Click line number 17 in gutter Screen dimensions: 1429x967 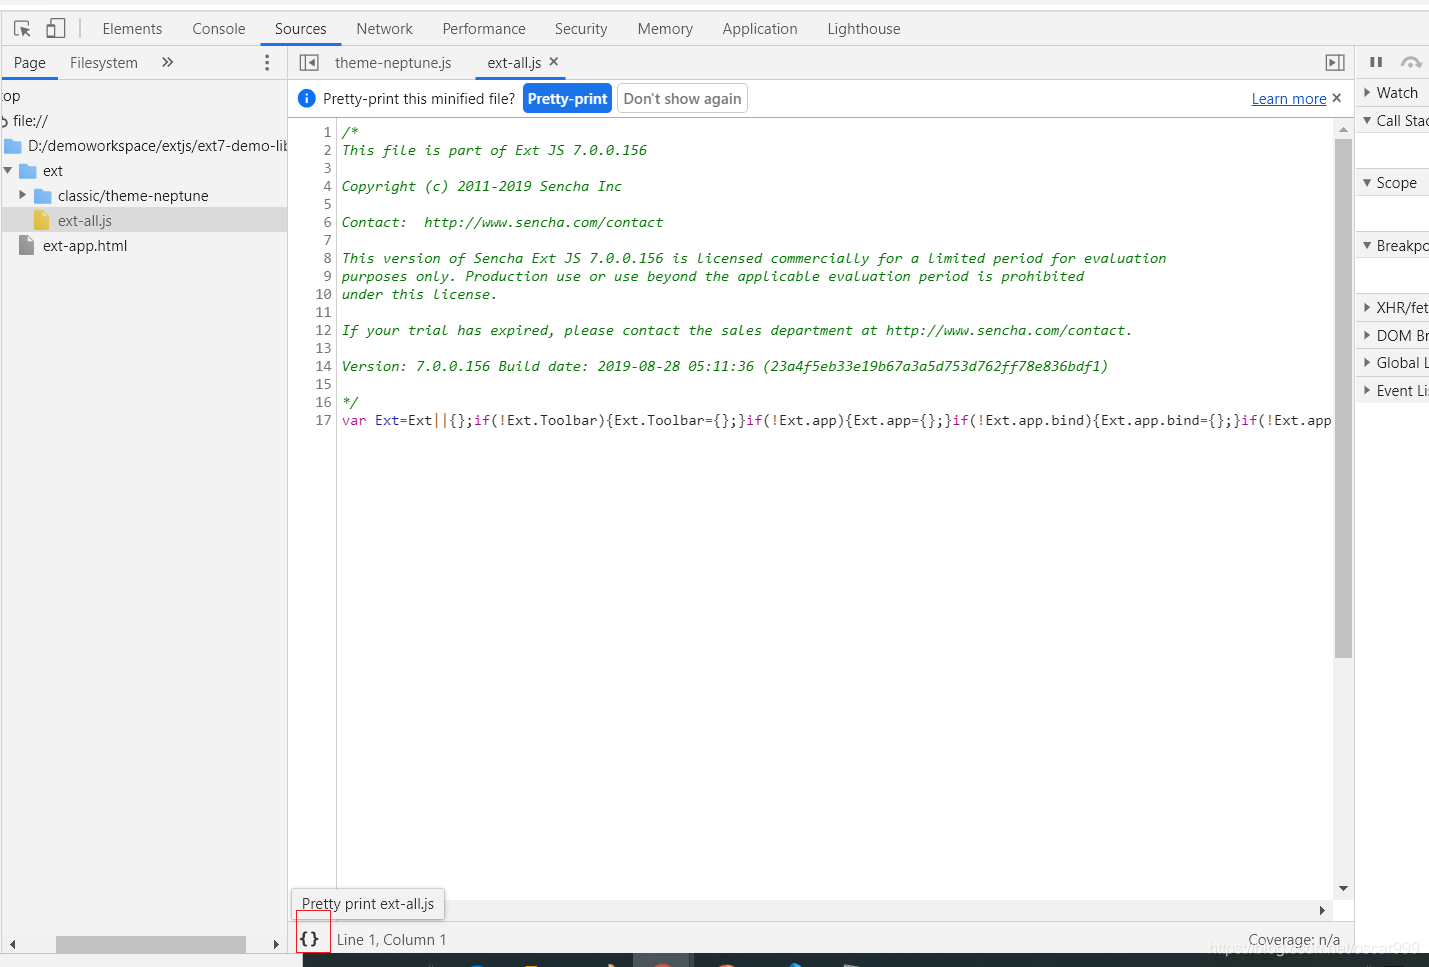tap(323, 420)
